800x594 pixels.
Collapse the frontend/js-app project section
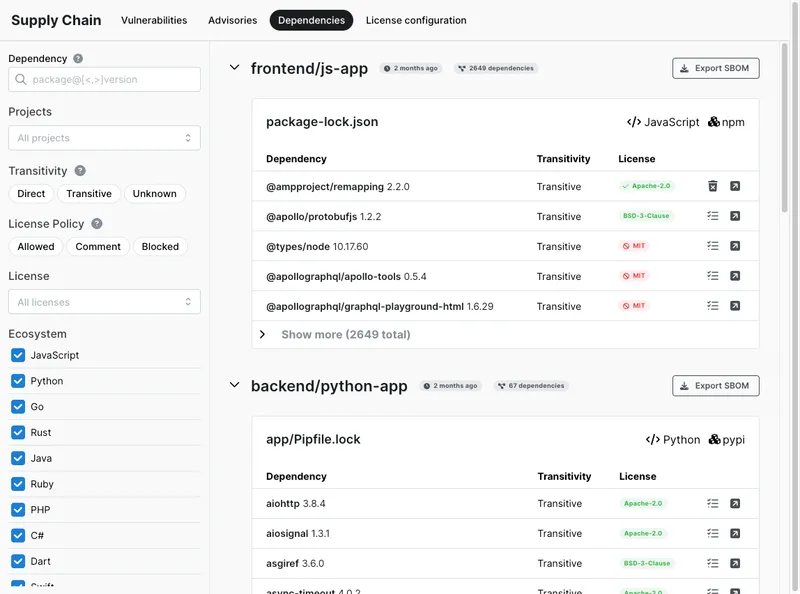point(235,68)
